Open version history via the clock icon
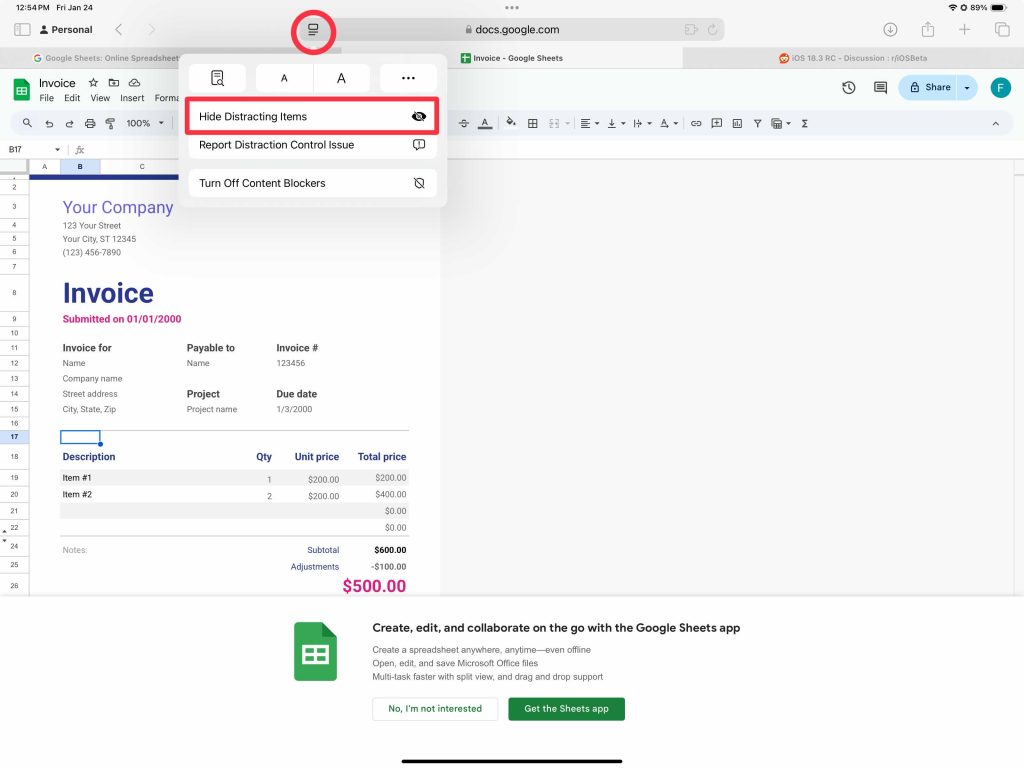Image resolution: width=1024 pixels, height=768 pixels. pyautogui.click(x=849, y=88)
